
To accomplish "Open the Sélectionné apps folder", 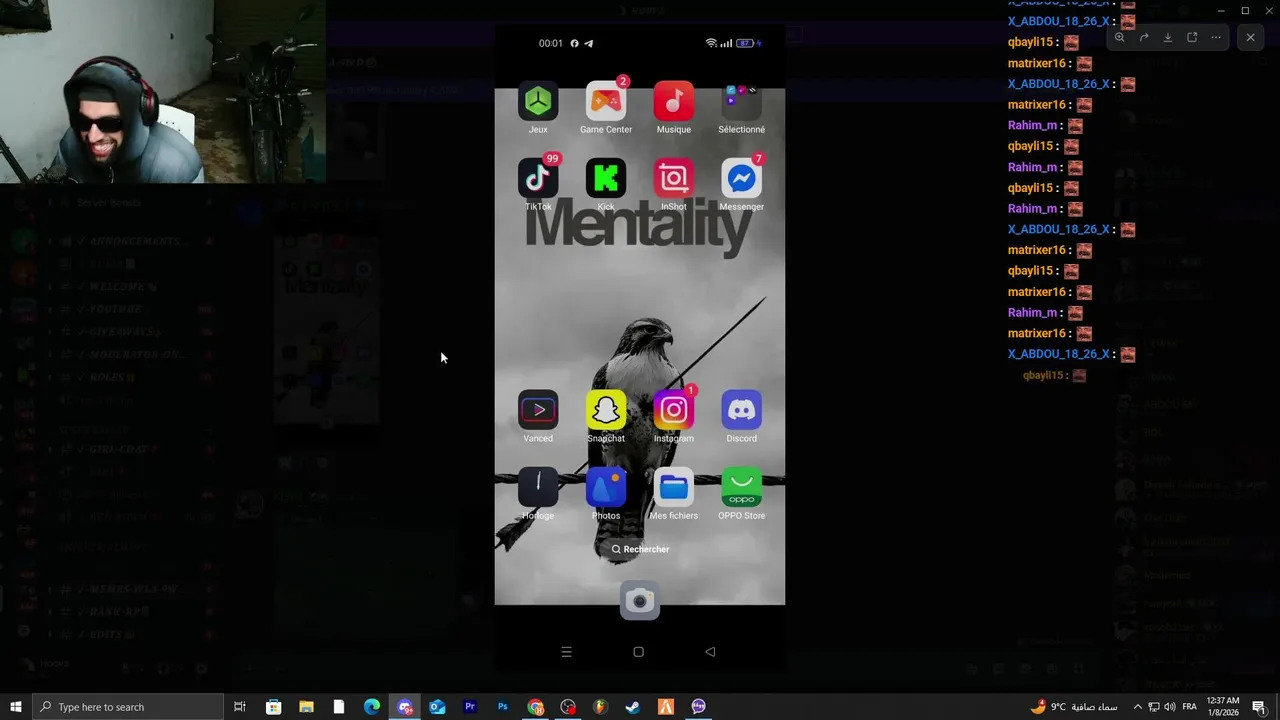I will (x=741, y=101).
